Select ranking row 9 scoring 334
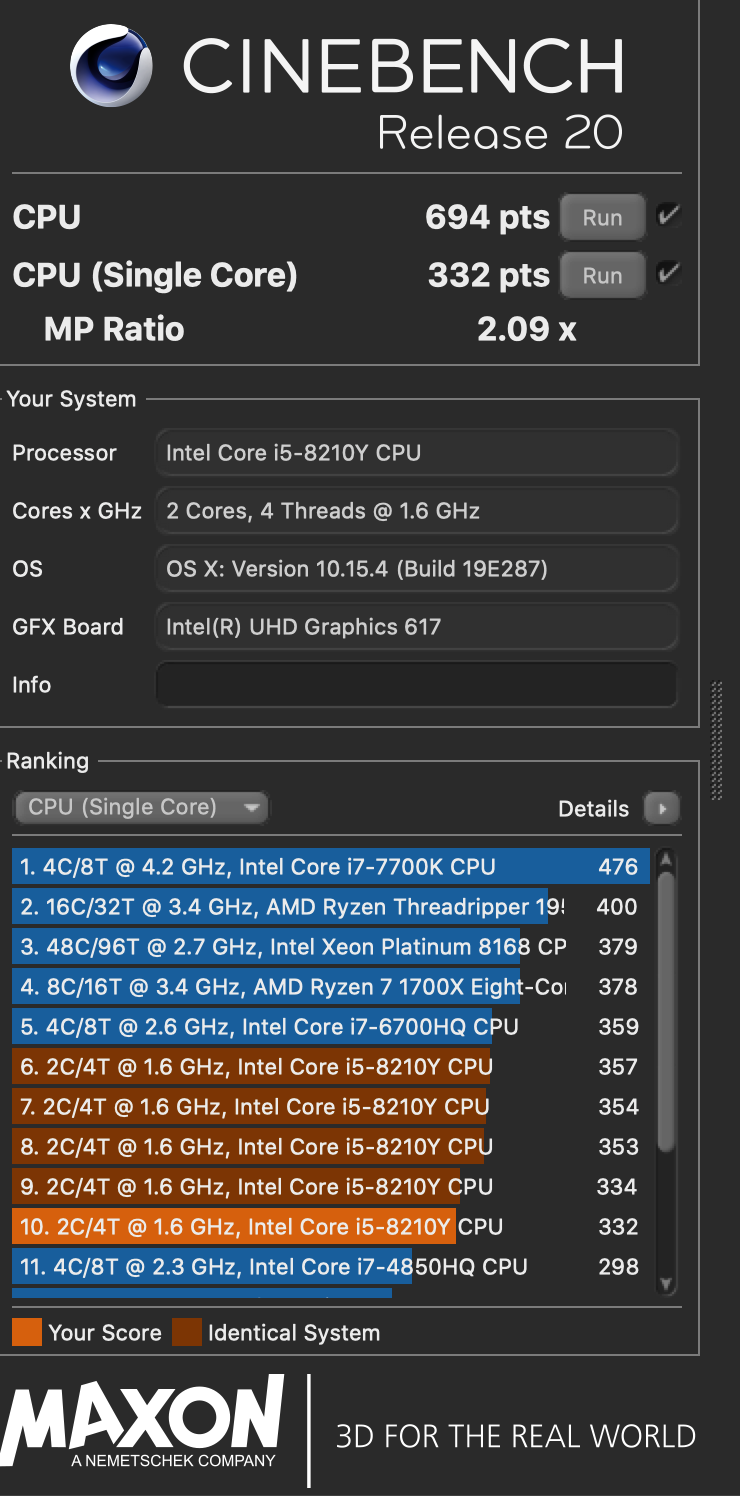The height and width of the screenshot is (1496, 740). pos(331,1186)
